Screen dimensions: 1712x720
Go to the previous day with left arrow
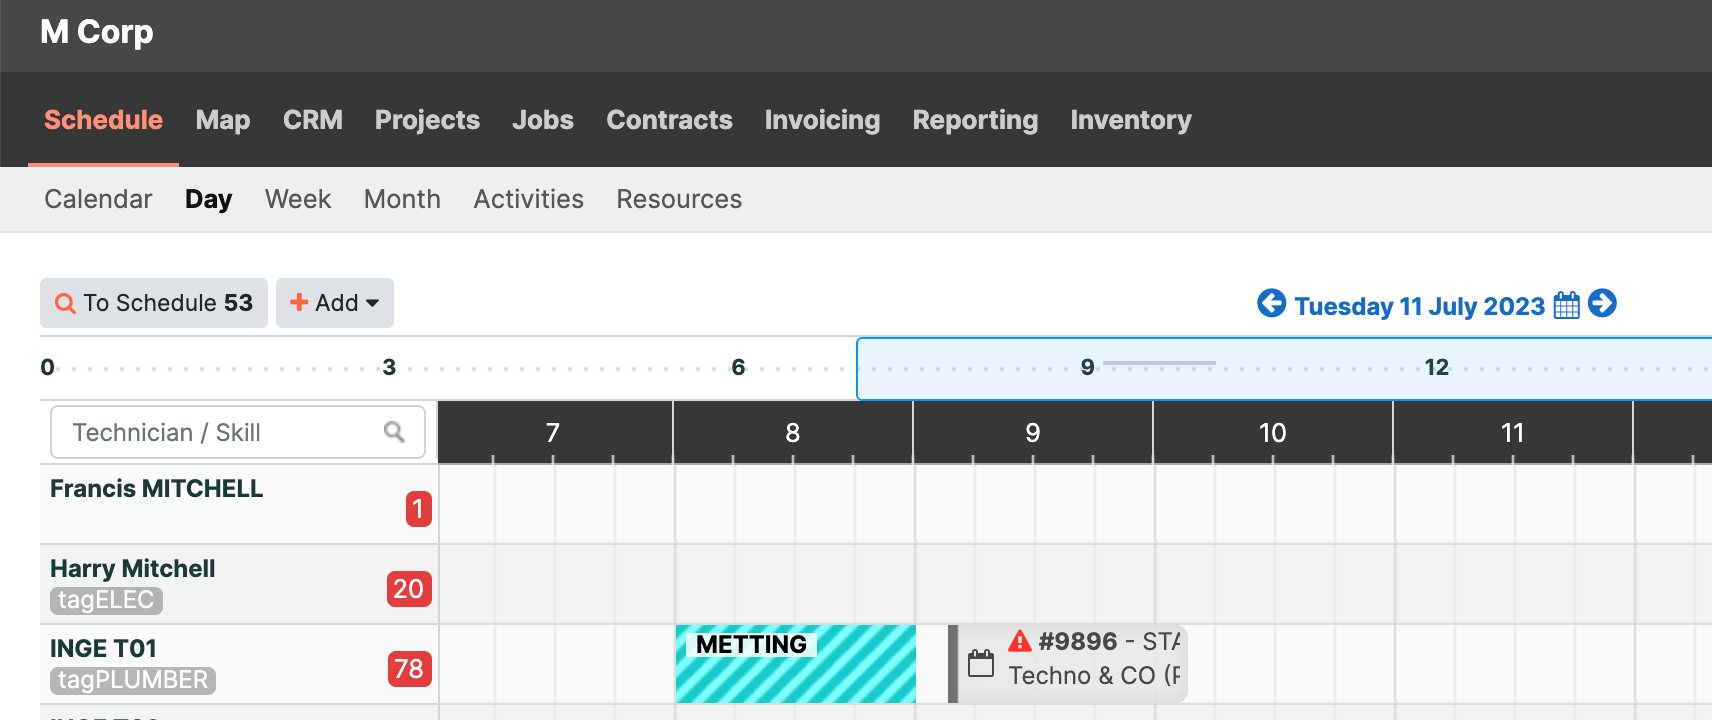point(1271,303)
